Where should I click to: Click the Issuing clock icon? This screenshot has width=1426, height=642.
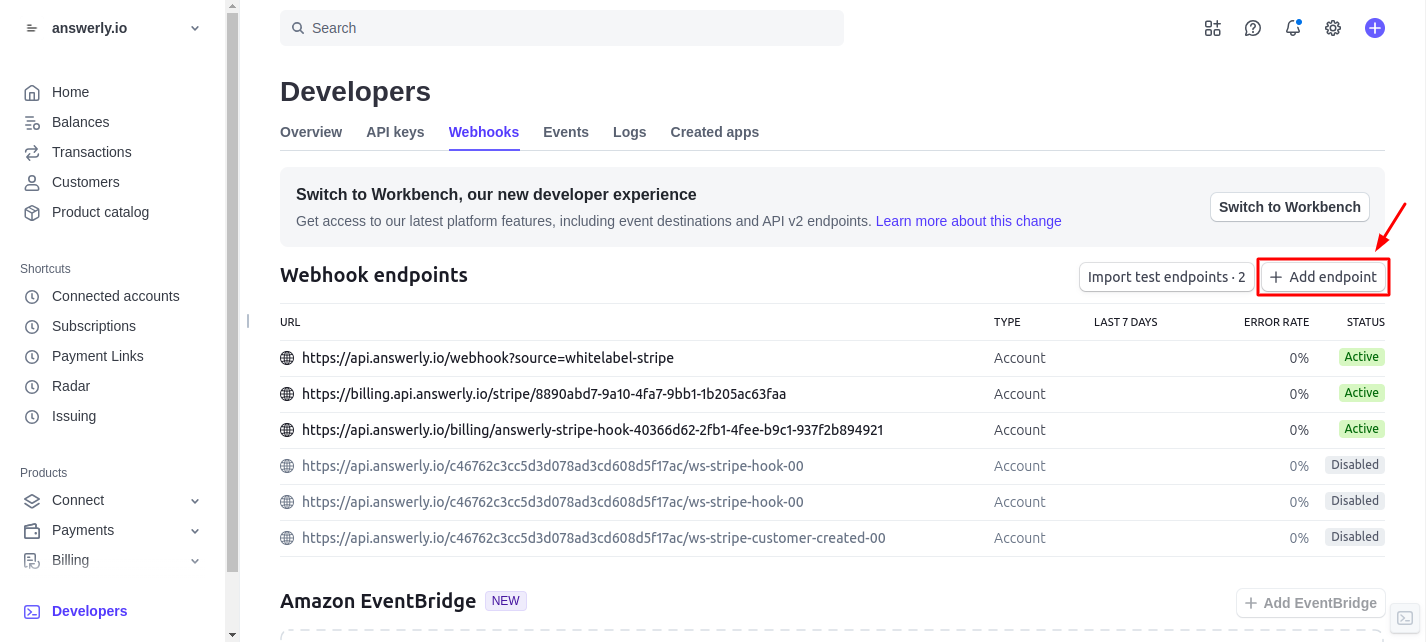coord(32,416)
